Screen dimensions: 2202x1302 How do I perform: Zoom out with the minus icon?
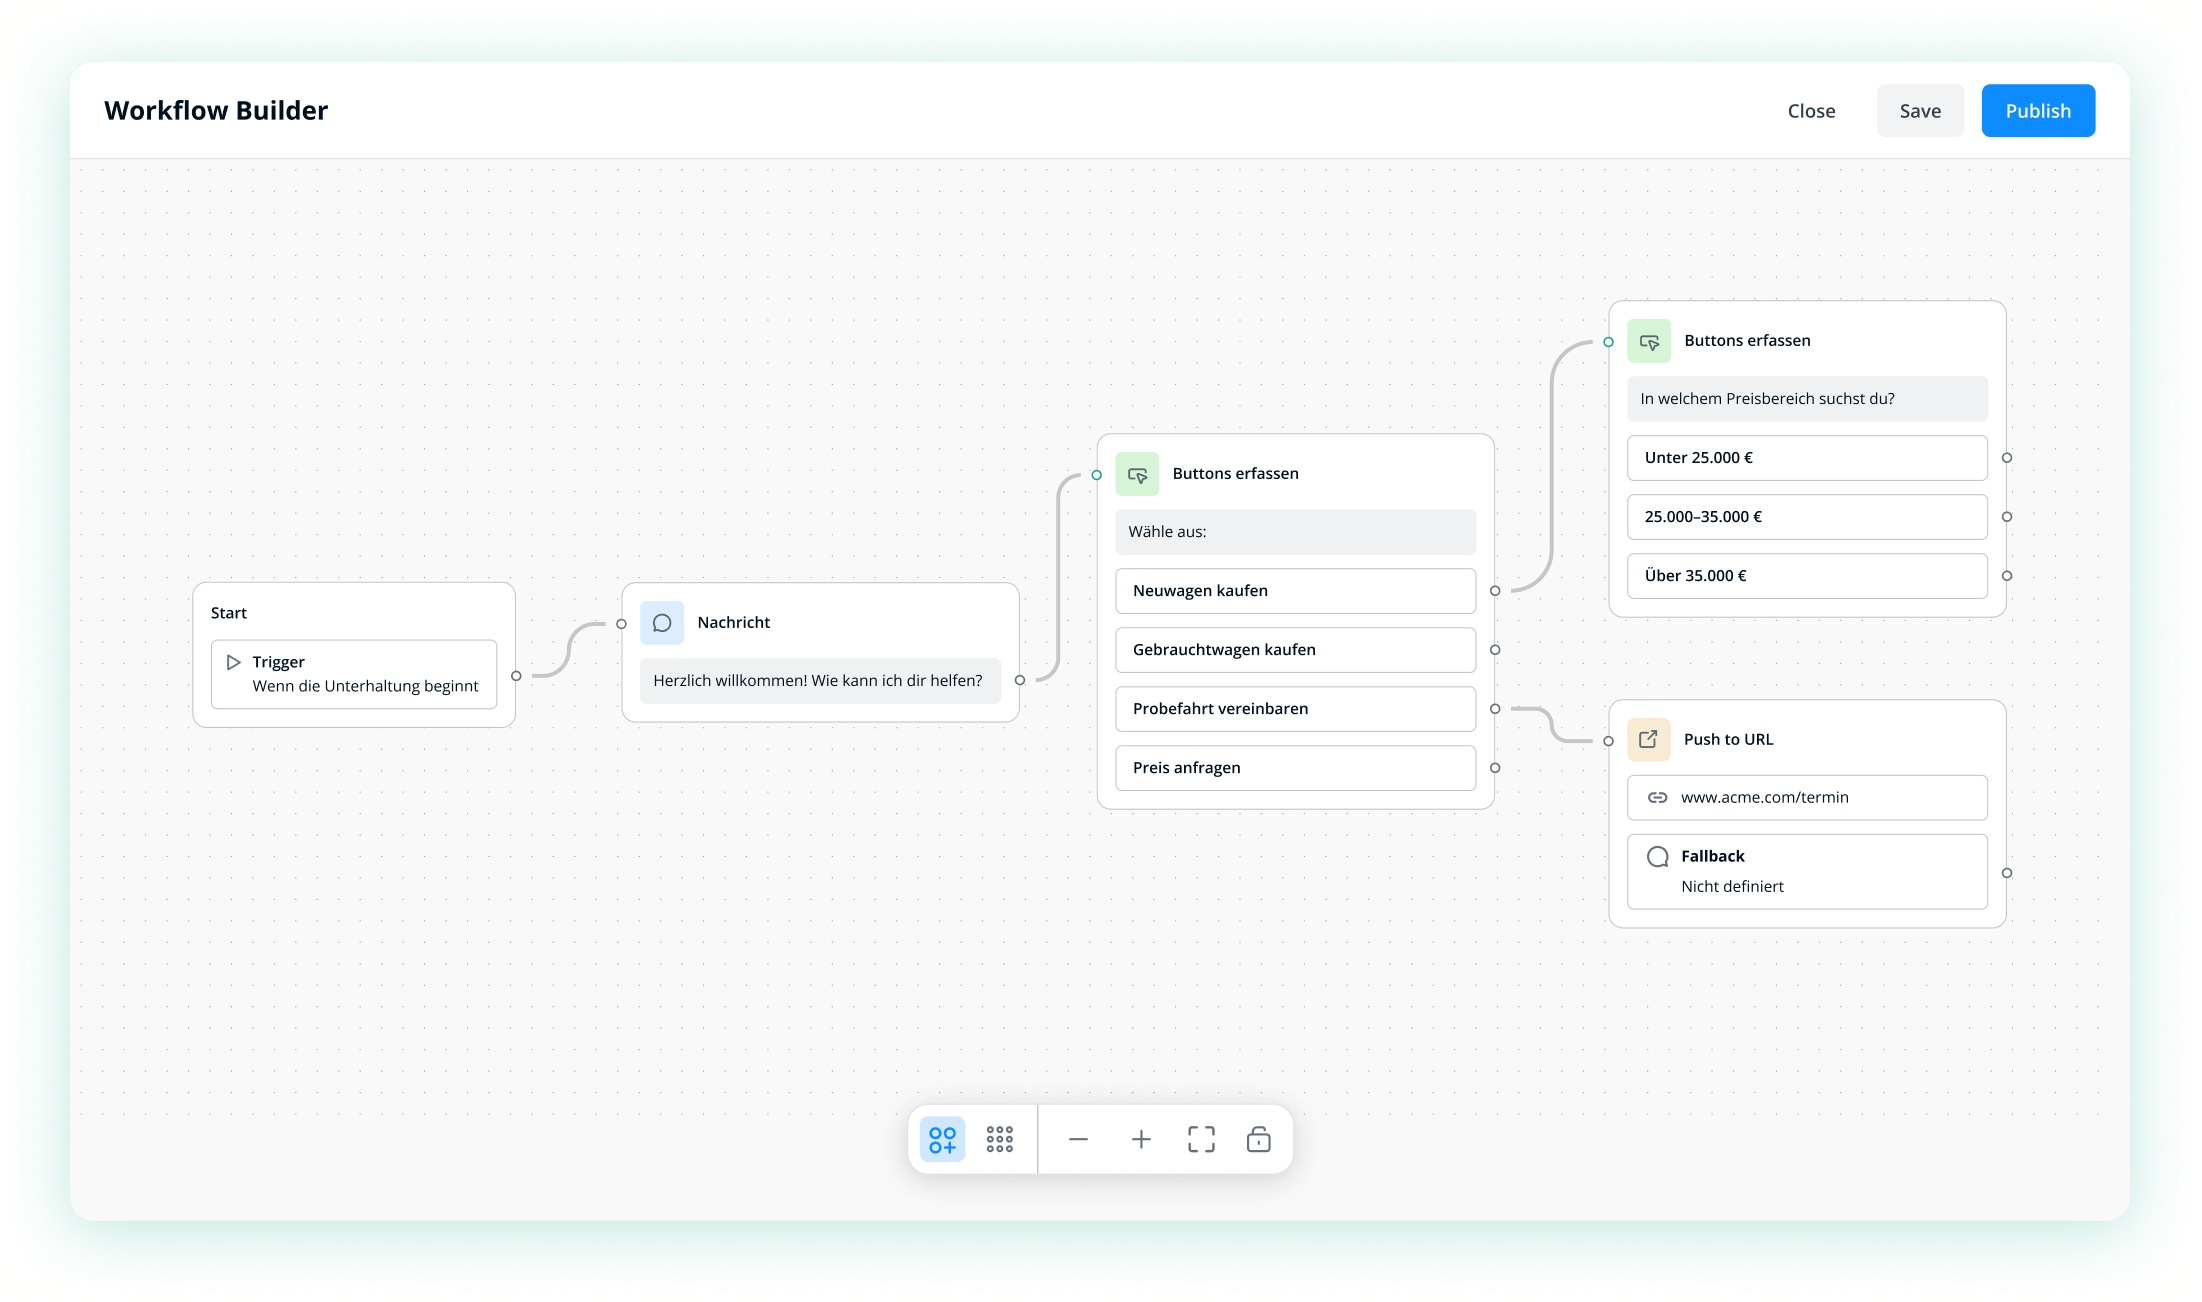point(1078,1139)
